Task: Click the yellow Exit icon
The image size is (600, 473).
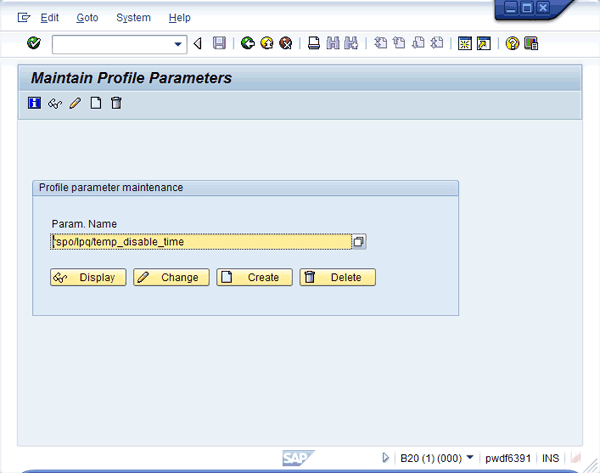Action: tap(267, 43)
